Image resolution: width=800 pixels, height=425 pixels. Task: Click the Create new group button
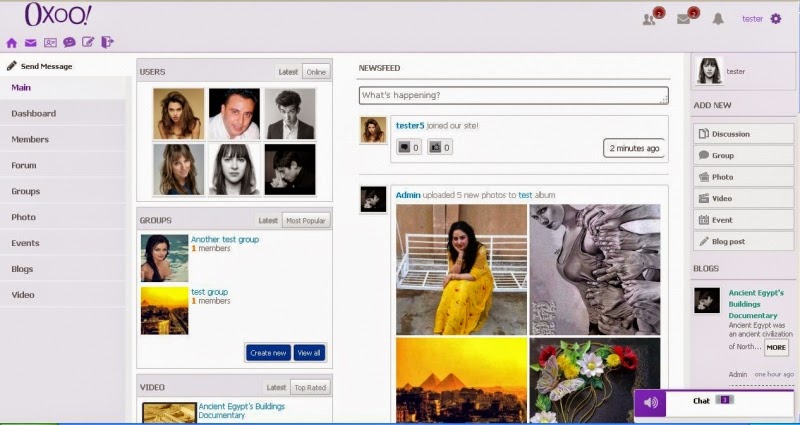pos(268,353)
